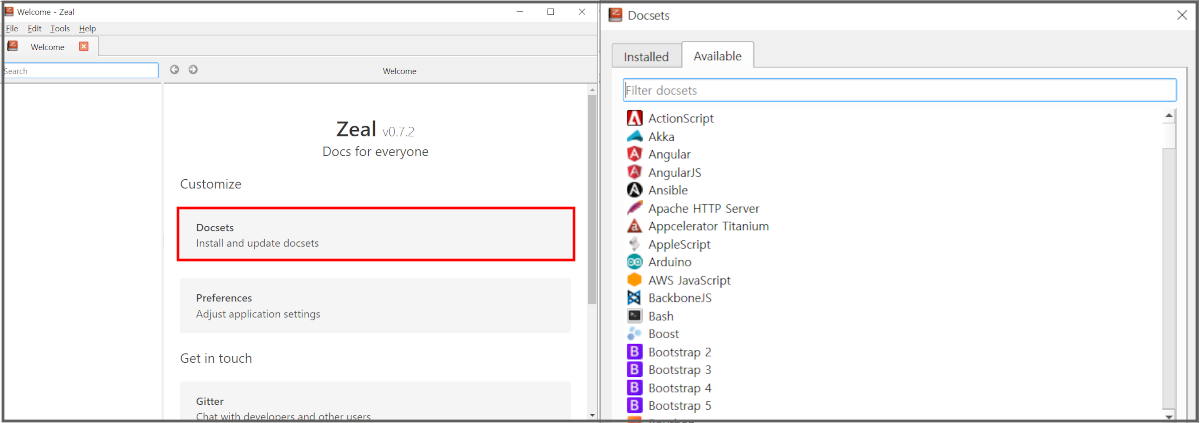This screenshot has height=423, width=1200.
Task: Click the Bootstrap 4 icon
Action: point(634,388)
